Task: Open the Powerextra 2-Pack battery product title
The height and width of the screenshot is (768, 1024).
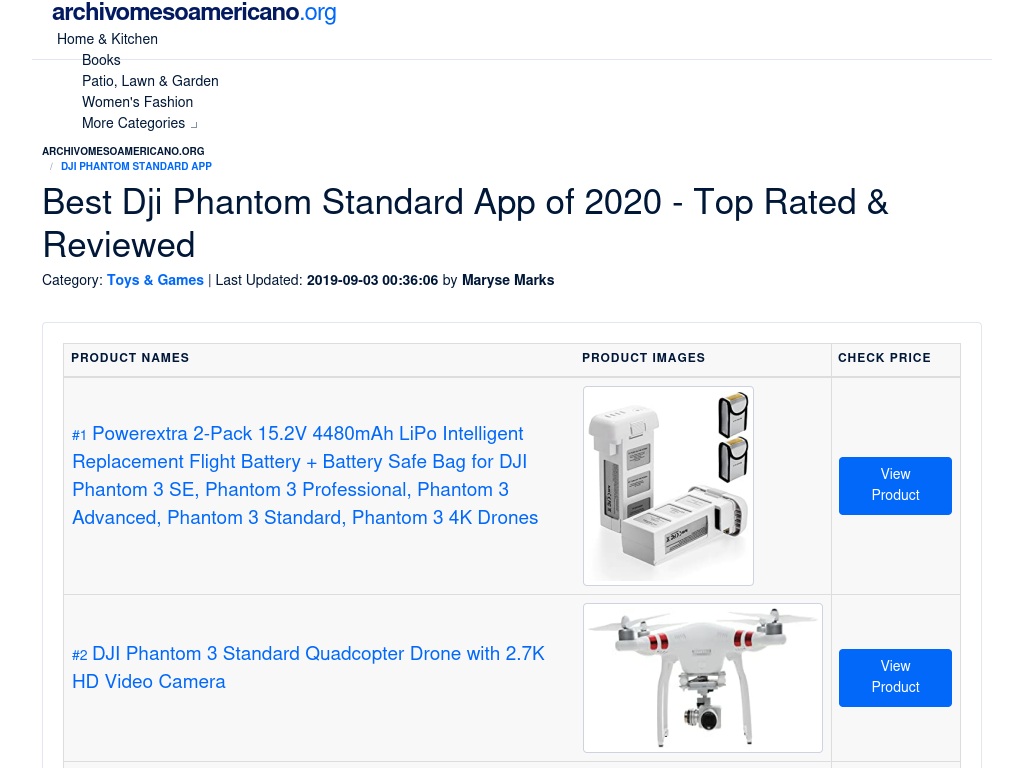Action: 305,475
